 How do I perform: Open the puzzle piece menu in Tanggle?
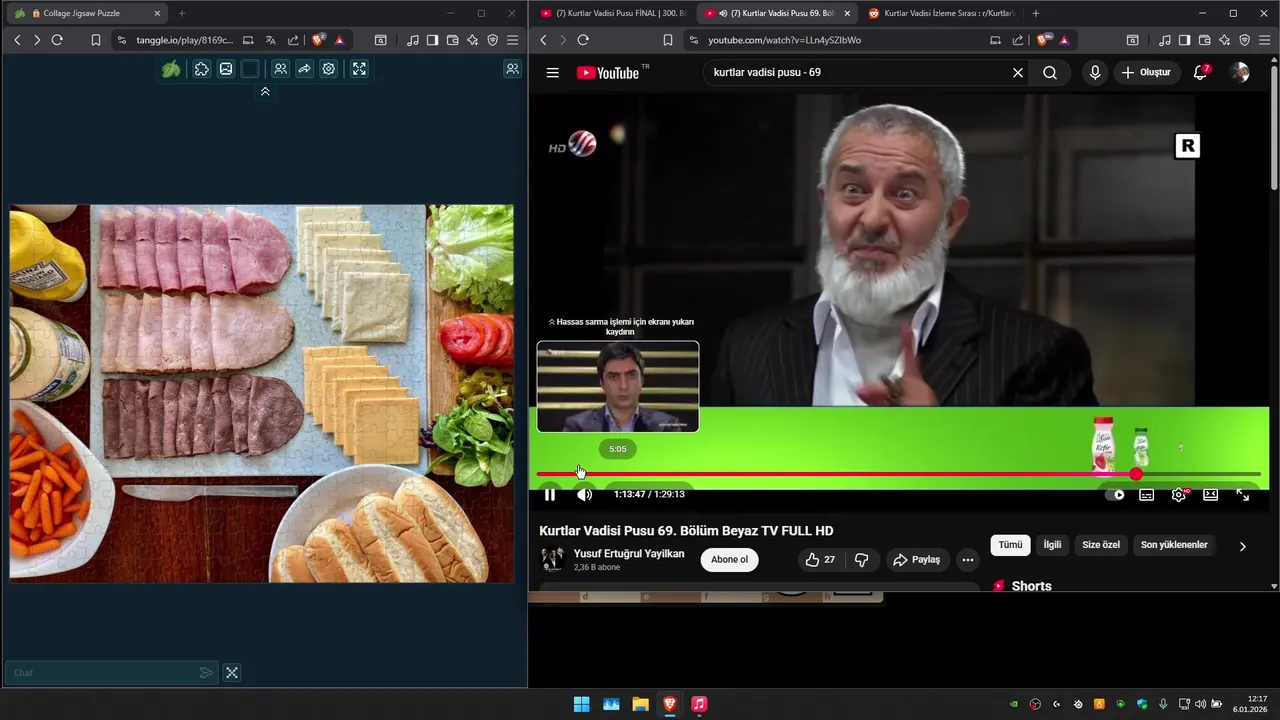[202, 69]
